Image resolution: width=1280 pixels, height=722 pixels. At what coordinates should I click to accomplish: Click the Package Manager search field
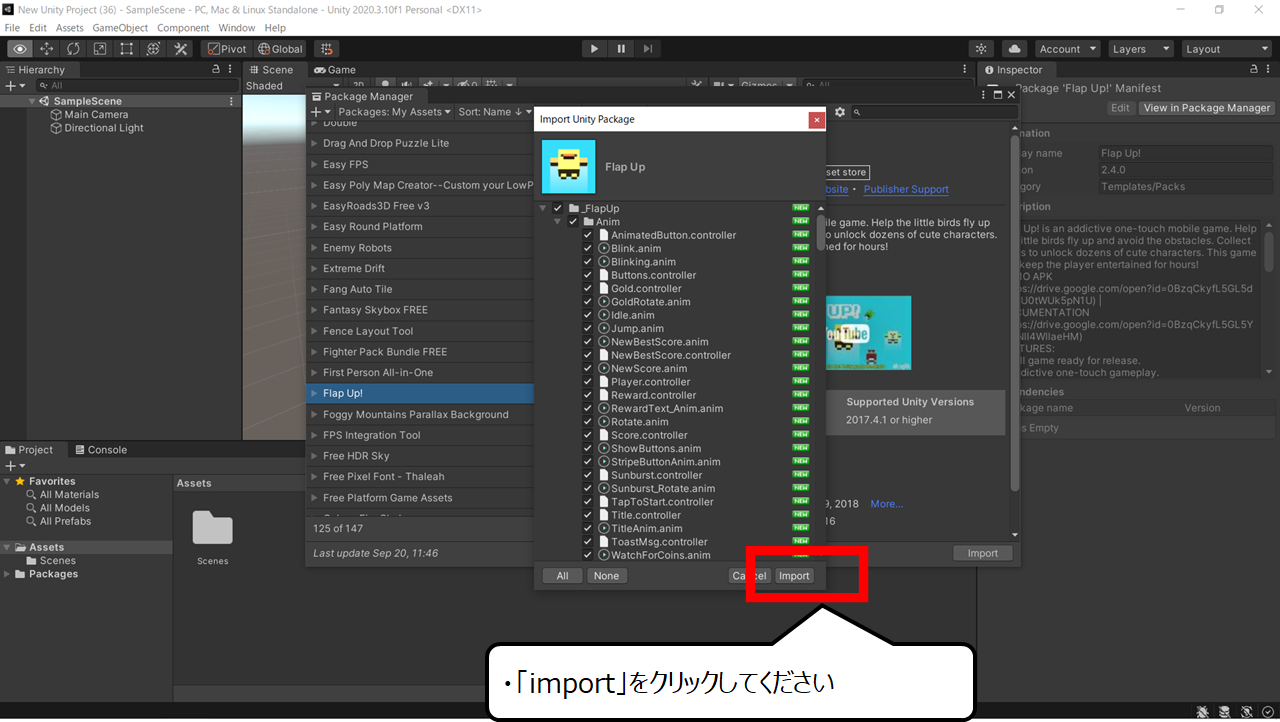tap(932, 112)
